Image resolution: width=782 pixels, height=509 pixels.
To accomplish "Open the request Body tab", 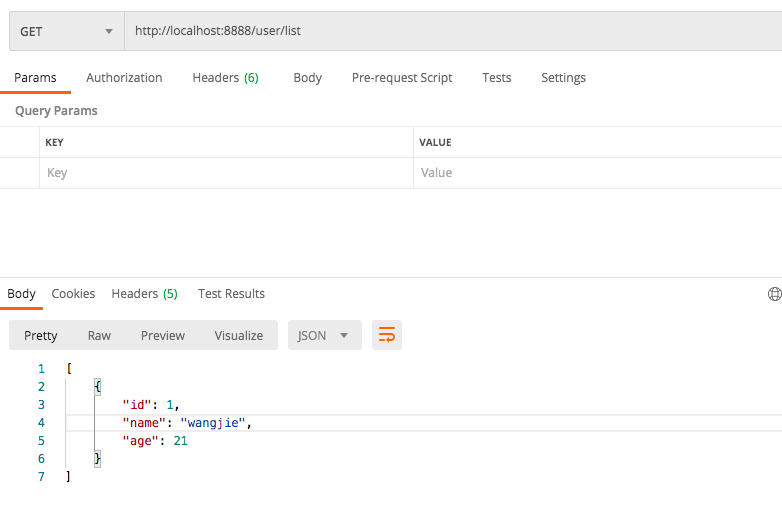I will click(308, 78).
